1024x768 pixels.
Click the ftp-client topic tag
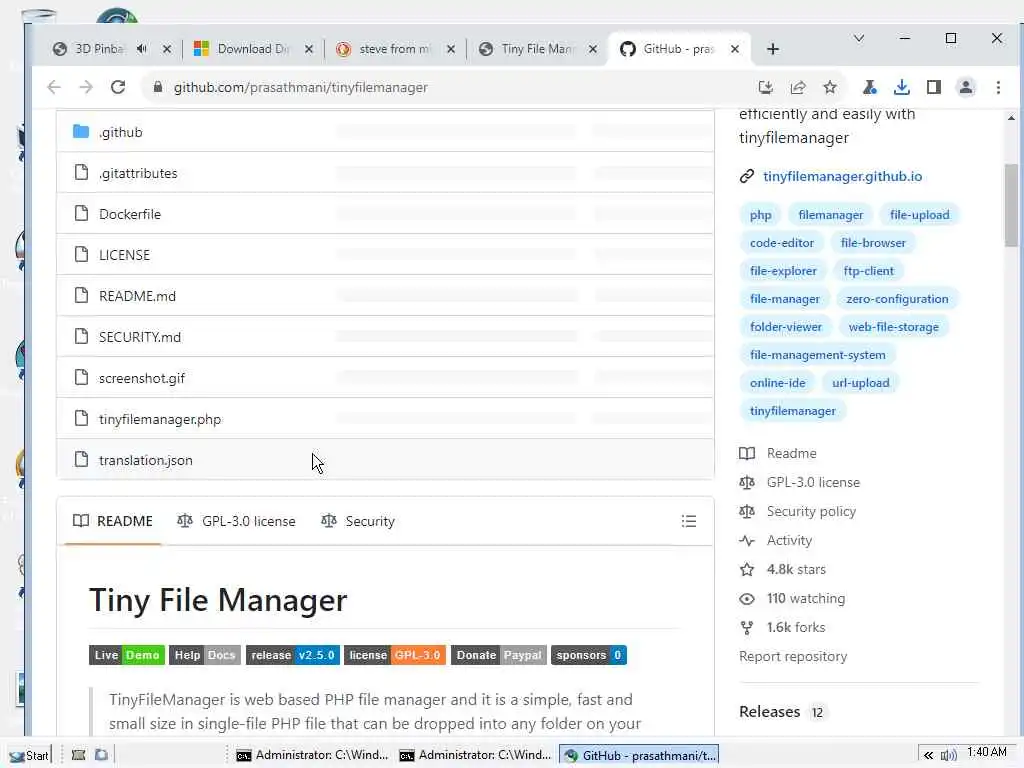point(869,271)
